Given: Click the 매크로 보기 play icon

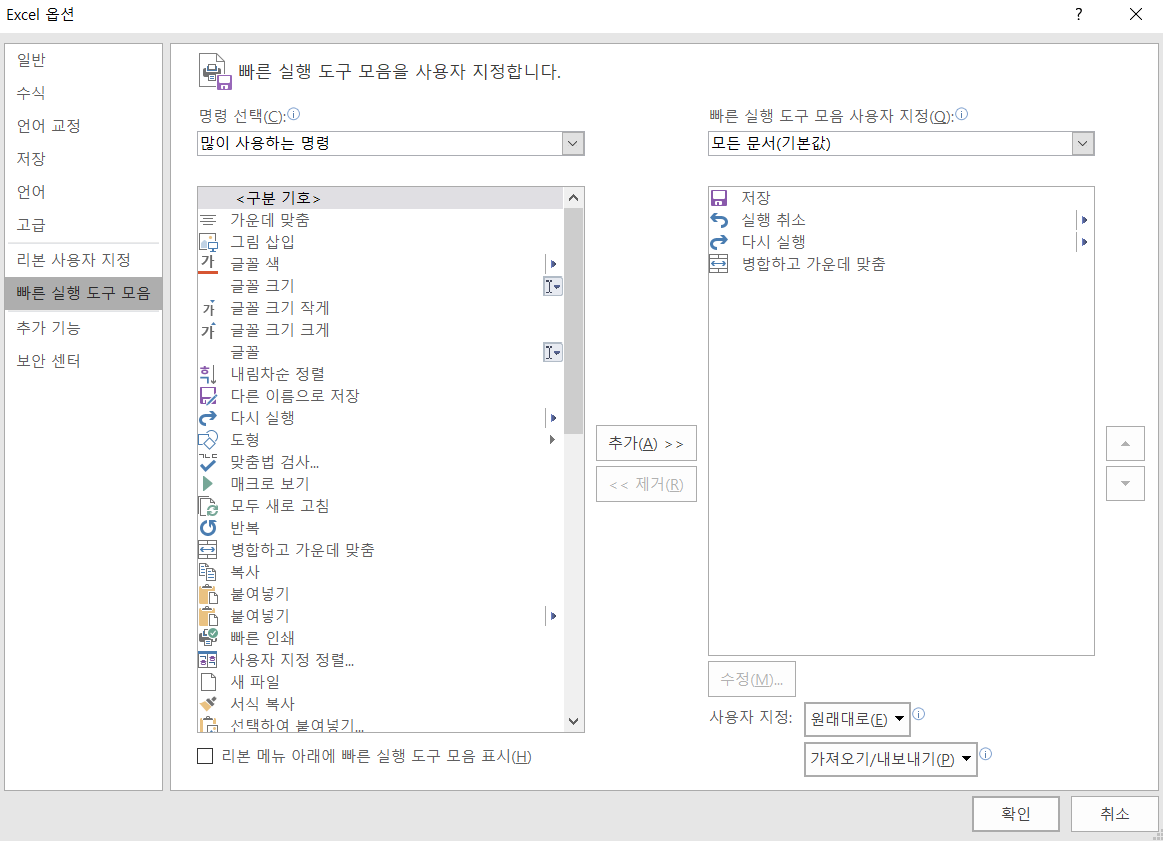Looking at the screenshot, I should click(208, 484).
